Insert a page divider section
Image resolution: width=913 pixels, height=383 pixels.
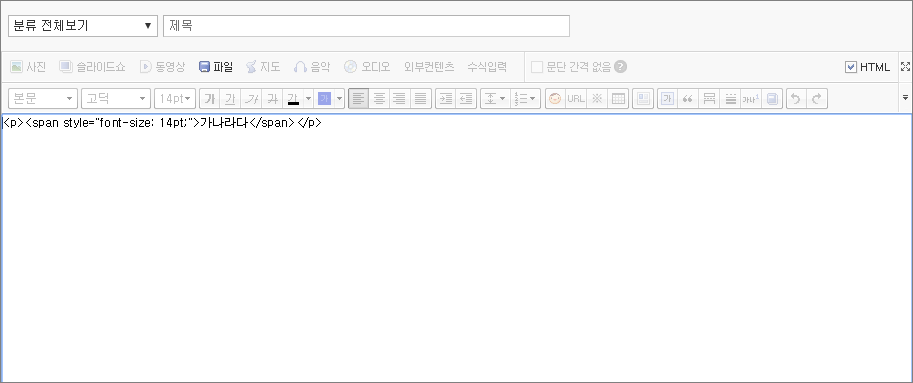(x=709, y=99)
